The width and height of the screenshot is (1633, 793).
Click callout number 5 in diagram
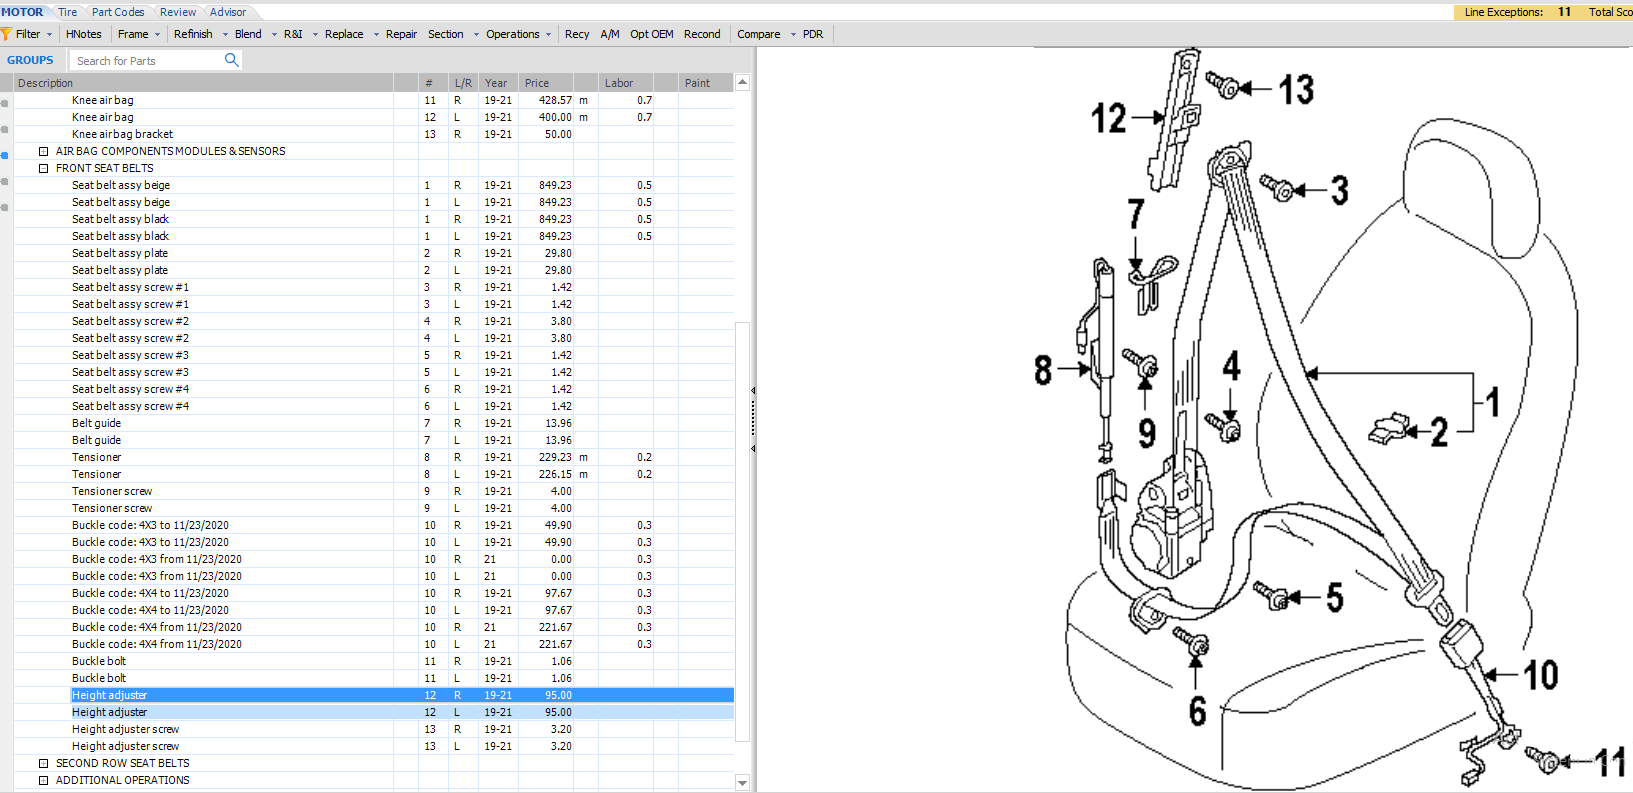point(1335,598)
